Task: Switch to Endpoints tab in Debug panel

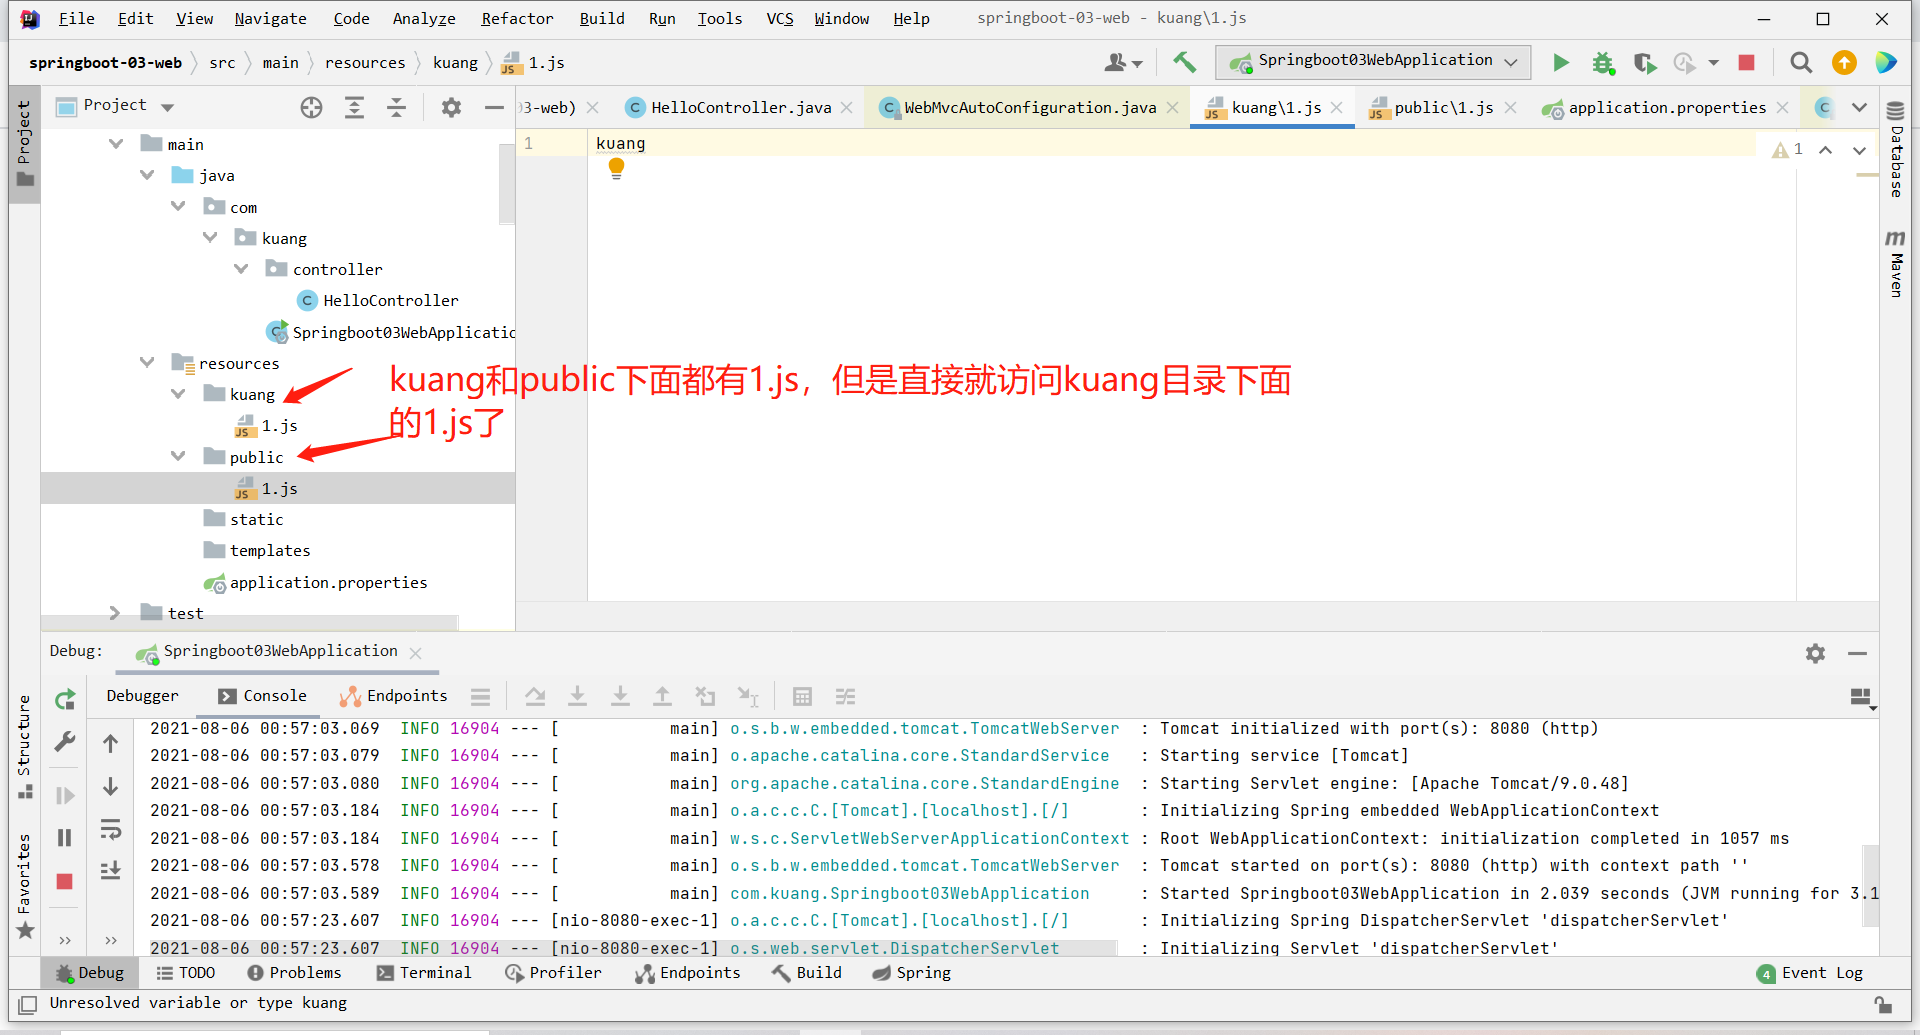Action: tap(394, 696)
